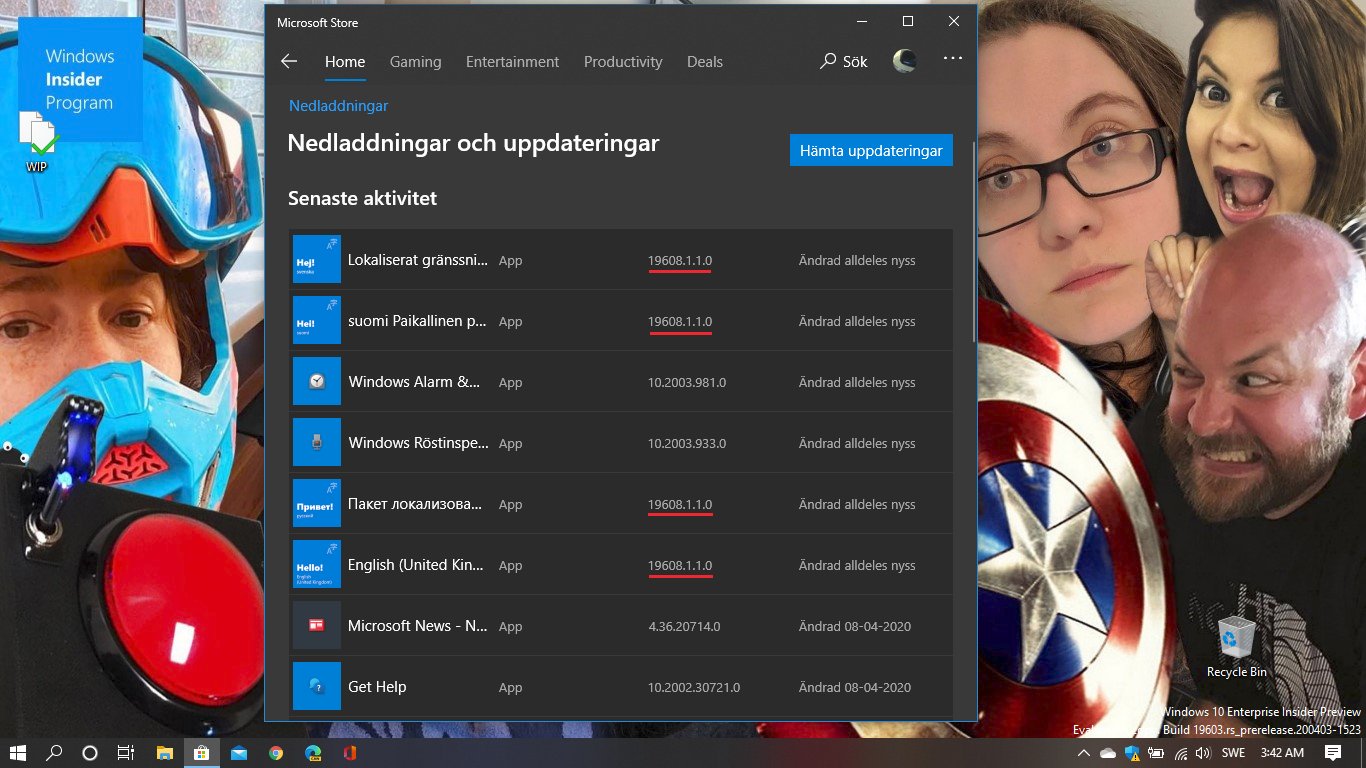Open OneDrive cloud tray icon
1366x768 pixels.
1108,753
